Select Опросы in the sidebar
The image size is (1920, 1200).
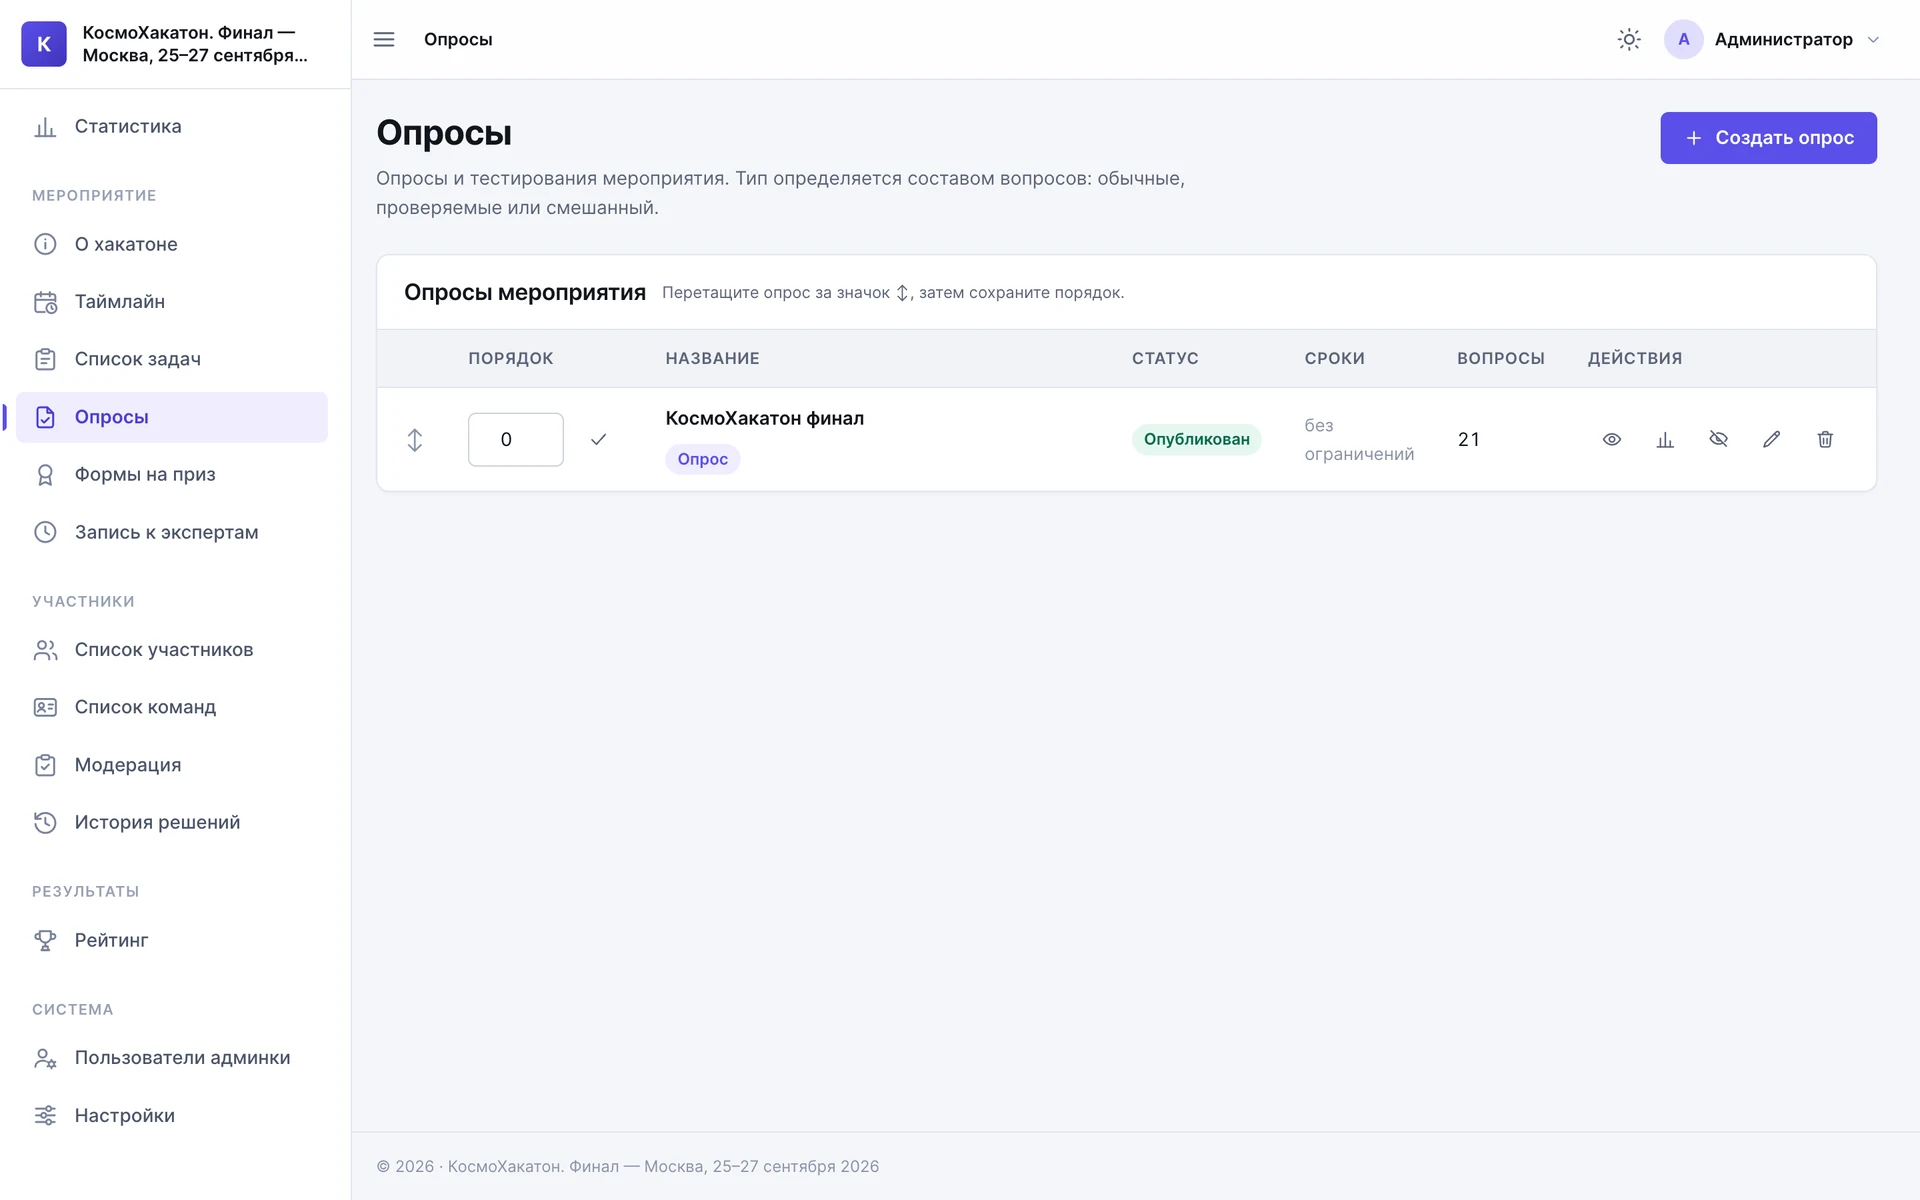pyautogui.click(x=172, y=417)
